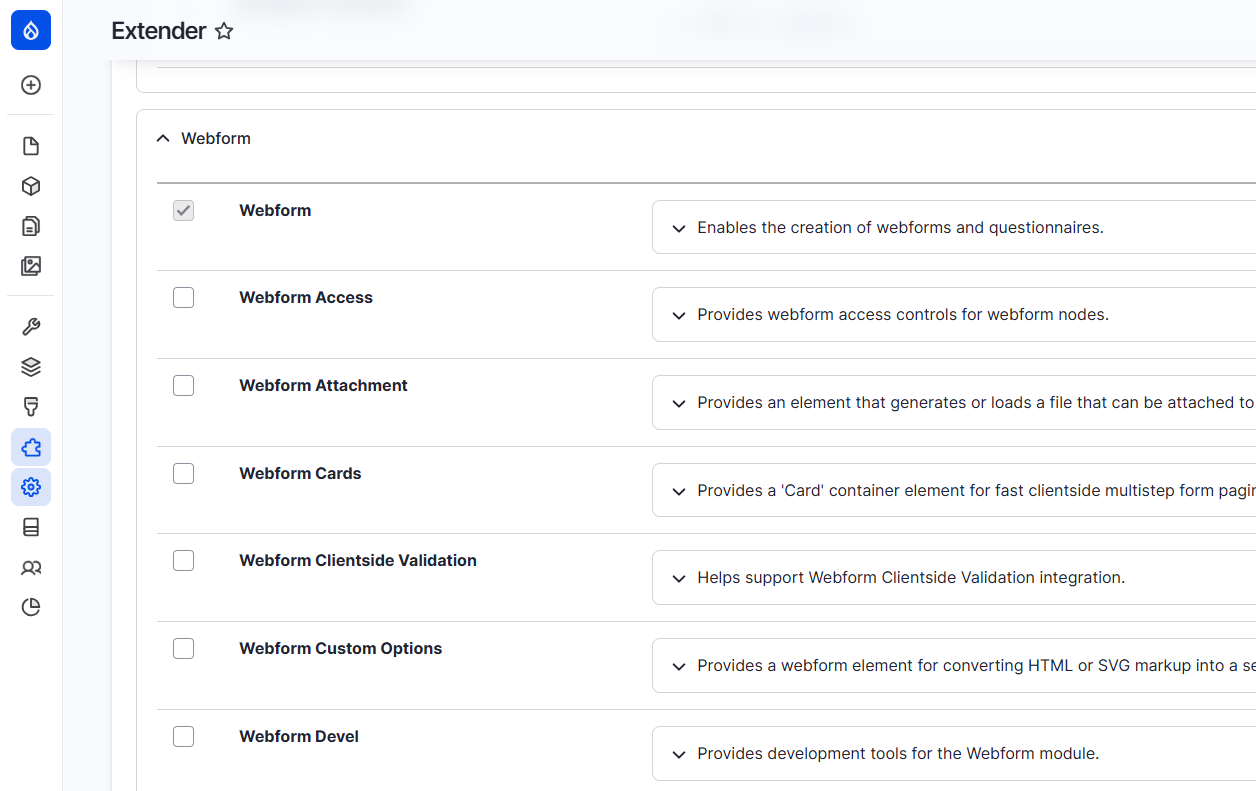The height and width of the screenshot is (791, 1256).
Task: Click the Drupal logo home icon
Action: [x=31, y=31]
